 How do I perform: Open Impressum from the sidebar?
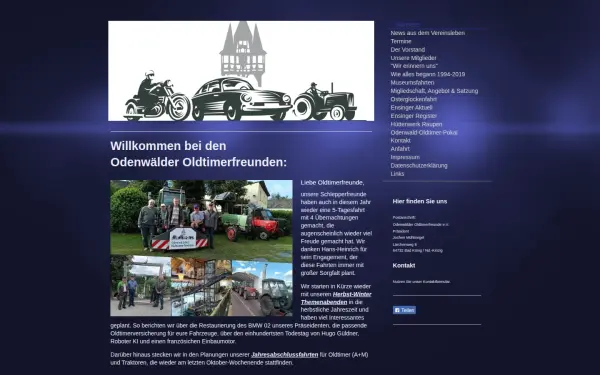(x=405, y=157)
